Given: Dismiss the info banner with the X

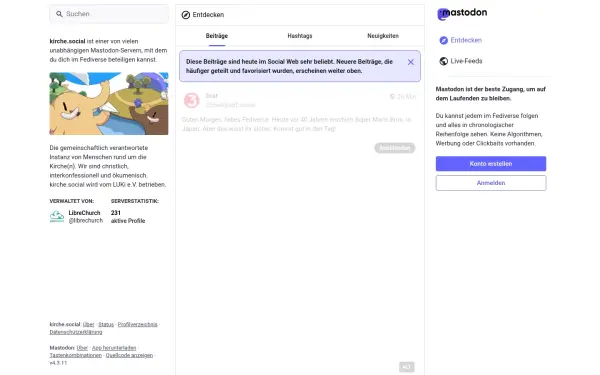Looking at the screenshot, I should pos(411,62).
